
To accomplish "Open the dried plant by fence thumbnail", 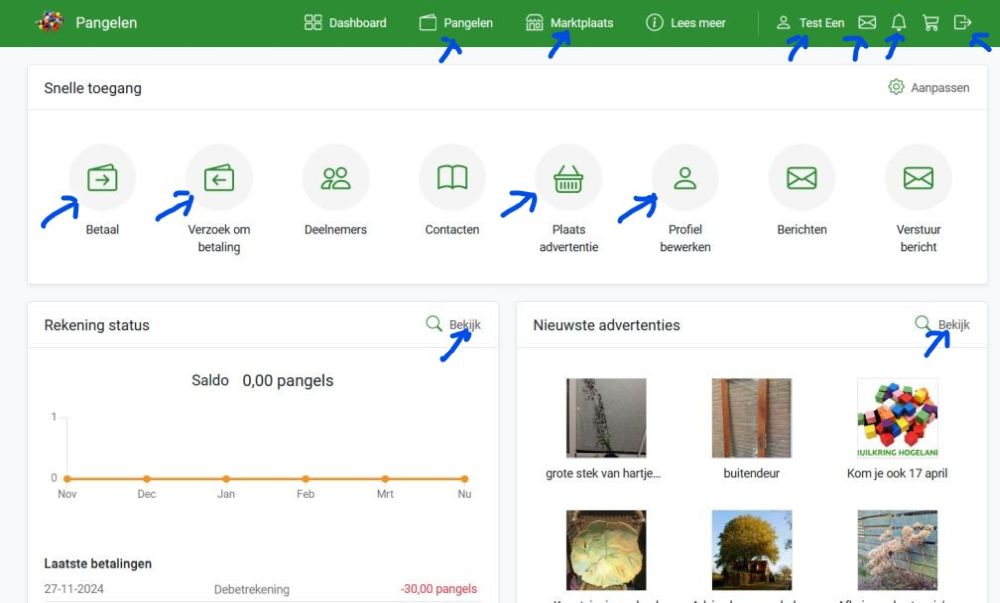I will pyautogui.click(x=897, y=549).
